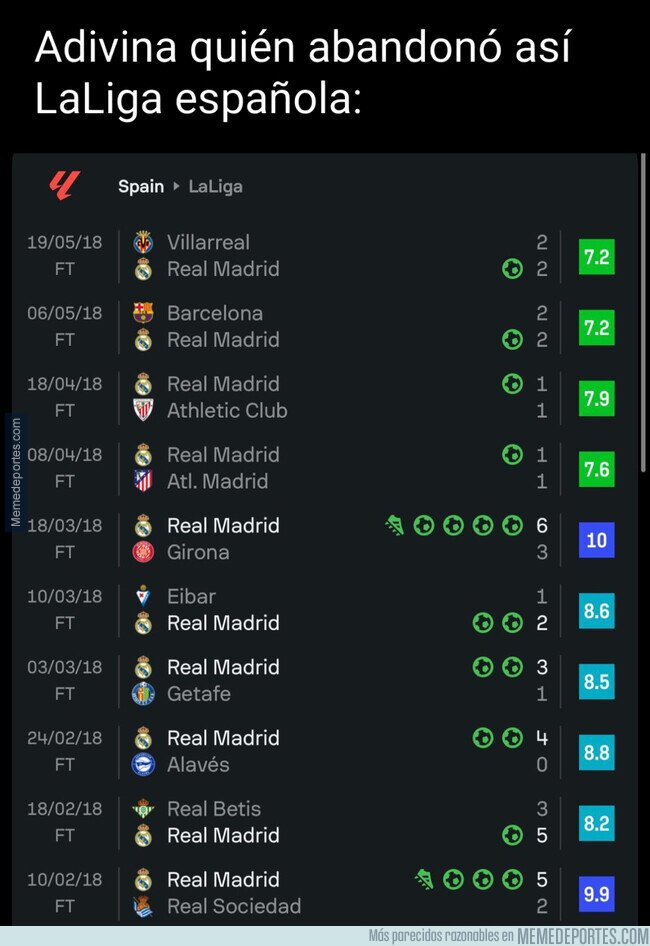This screenshot has height=946, width=650.
Task: Click the Alavés club crest
Action: (143, 765)
